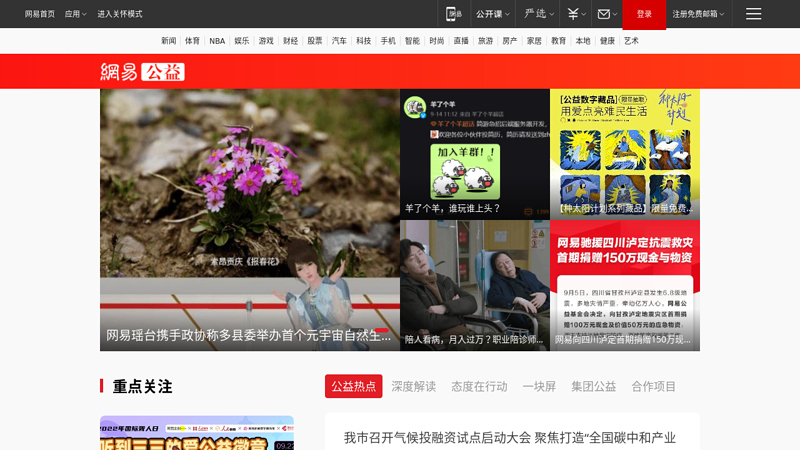Click caption 羊了个羊，谁玩谁上头？

point(453,208)
